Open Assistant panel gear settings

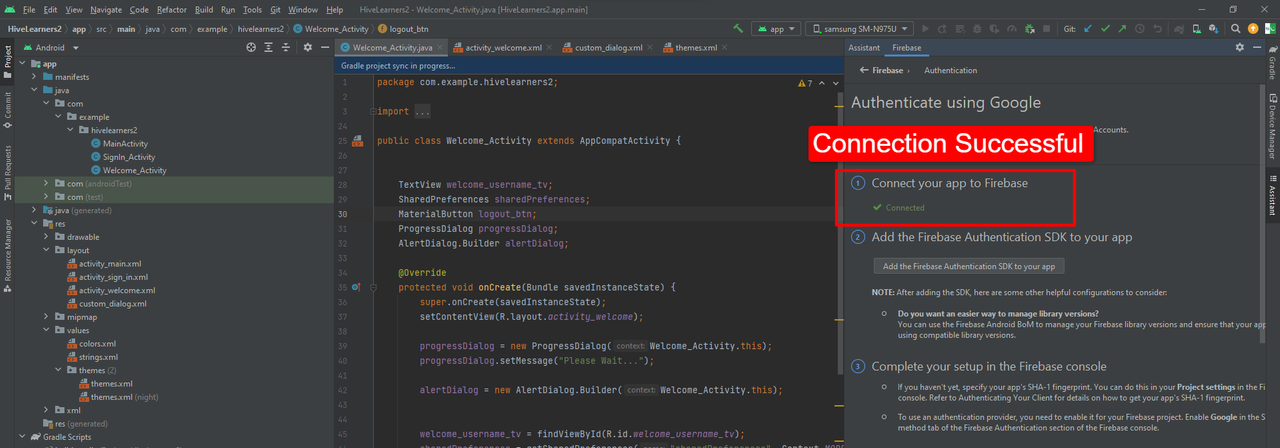point(1240,47)
